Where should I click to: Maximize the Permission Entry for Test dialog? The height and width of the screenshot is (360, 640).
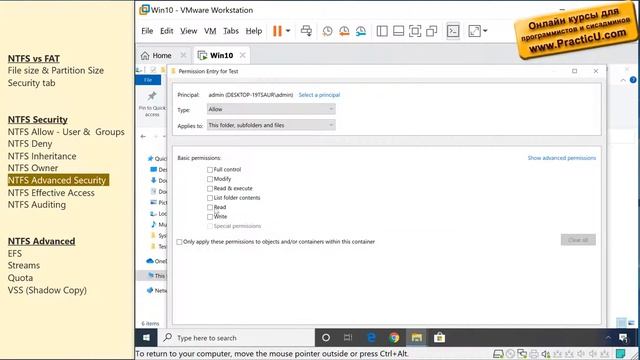click(574, 71)
